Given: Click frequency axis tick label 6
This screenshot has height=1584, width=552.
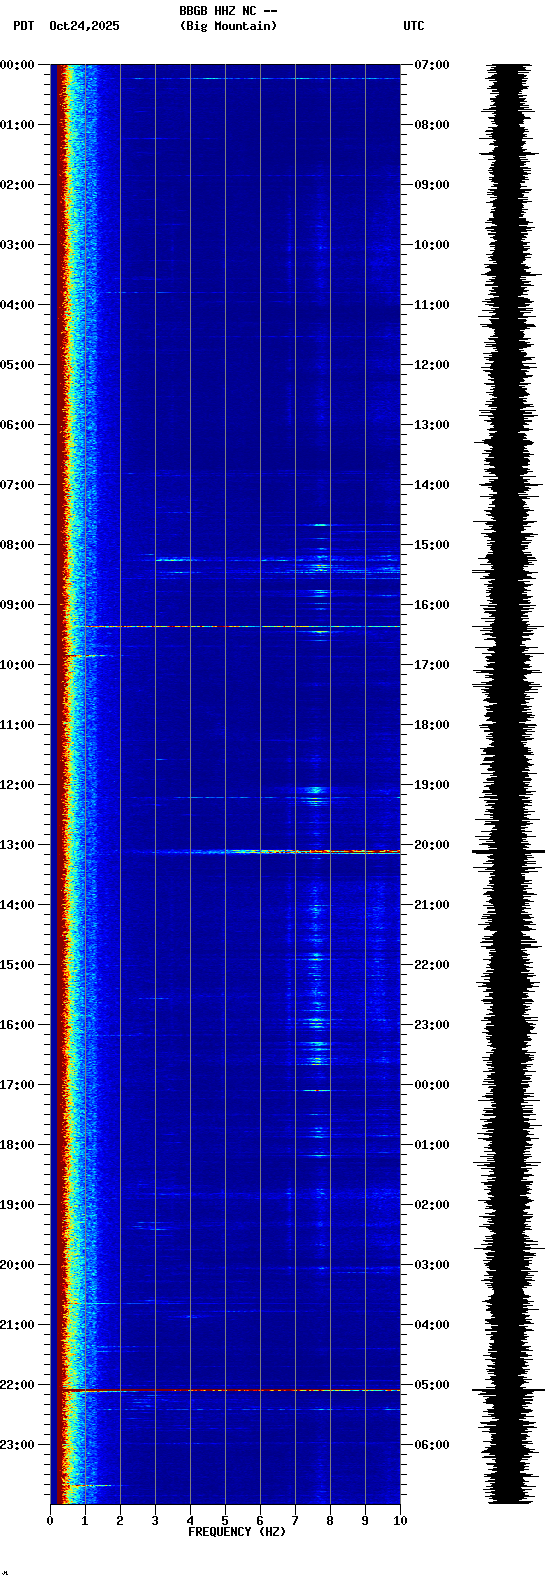Looking at the screenshot, I should (x=260, y=1521).
